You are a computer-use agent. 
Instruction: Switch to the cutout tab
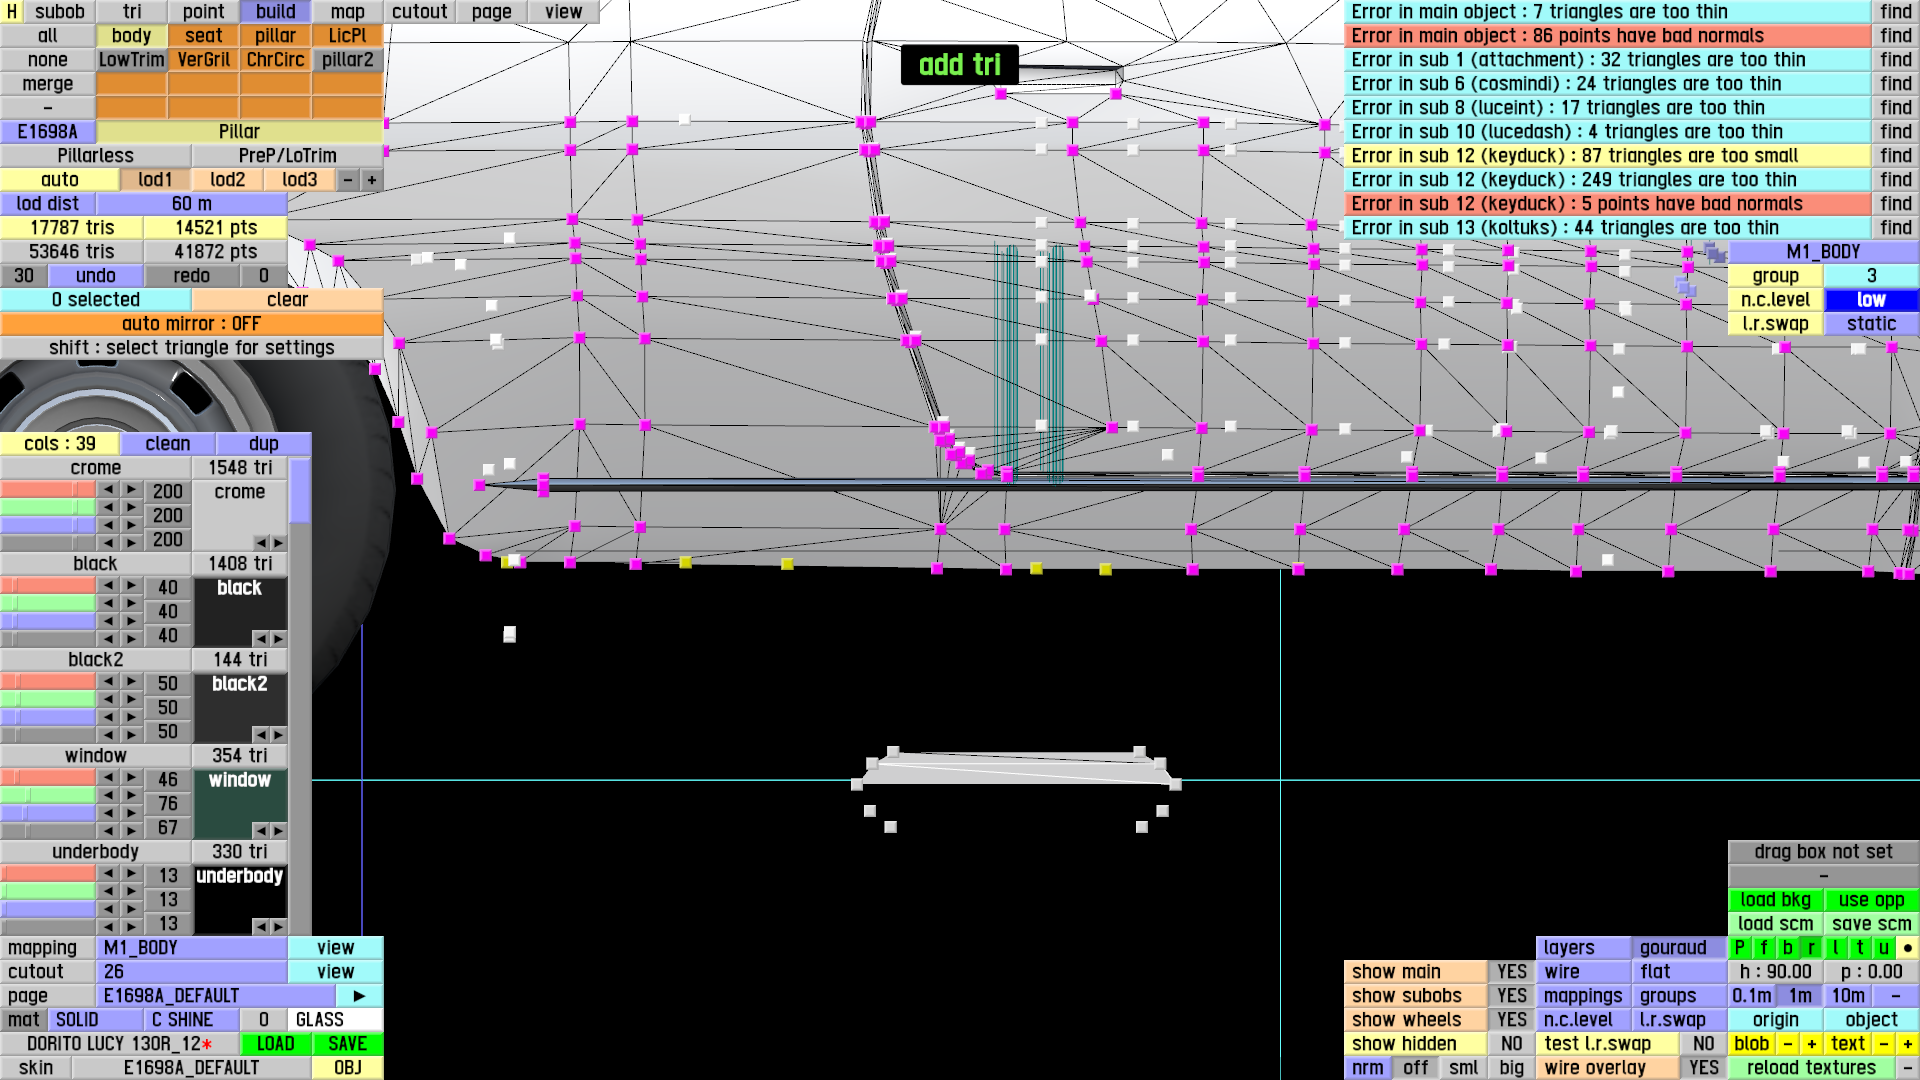tap(419, 11)
